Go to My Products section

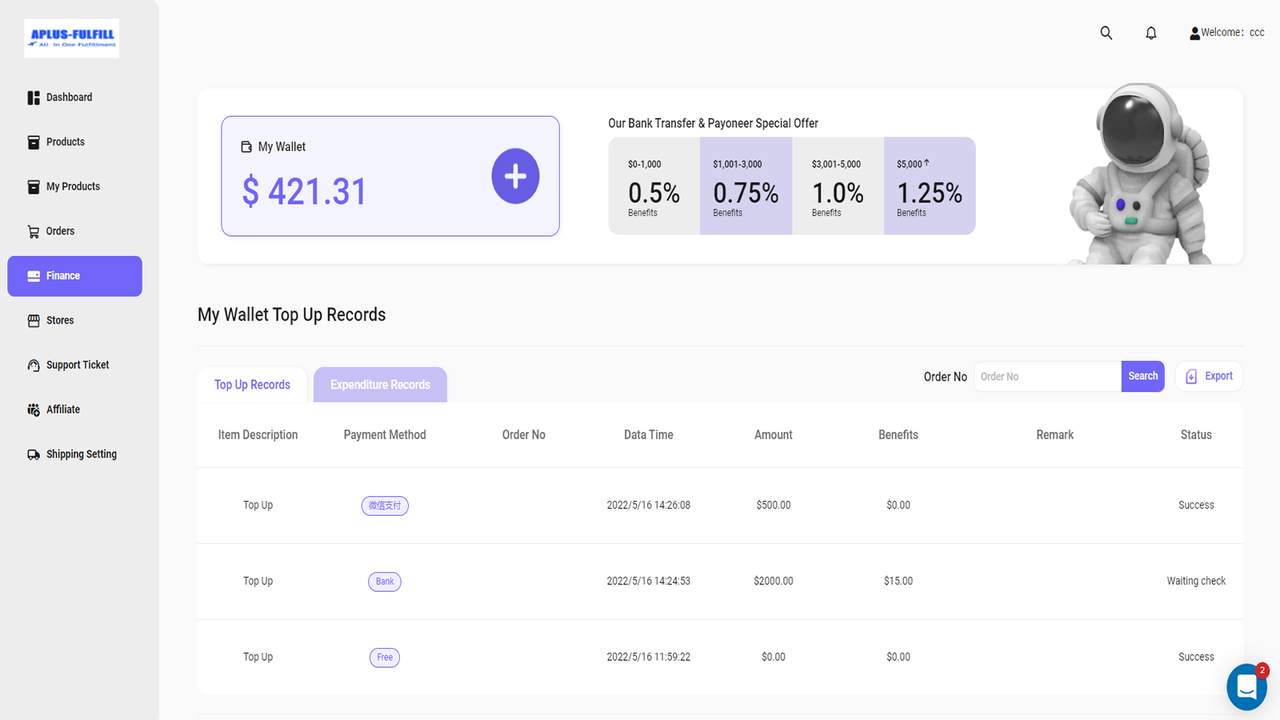(63, 186)
